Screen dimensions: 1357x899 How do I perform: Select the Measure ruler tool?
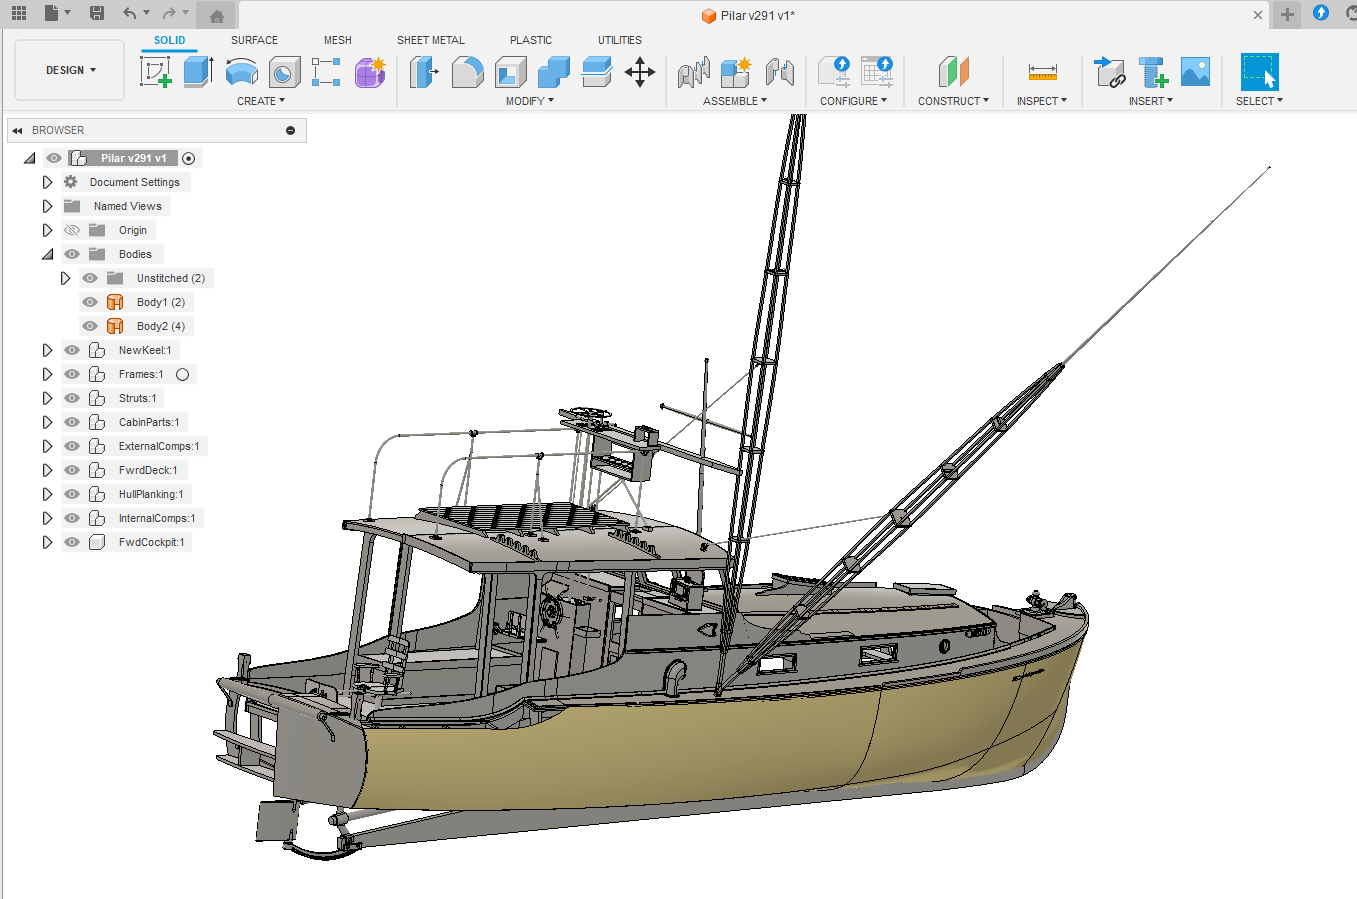coord(1042,72)
